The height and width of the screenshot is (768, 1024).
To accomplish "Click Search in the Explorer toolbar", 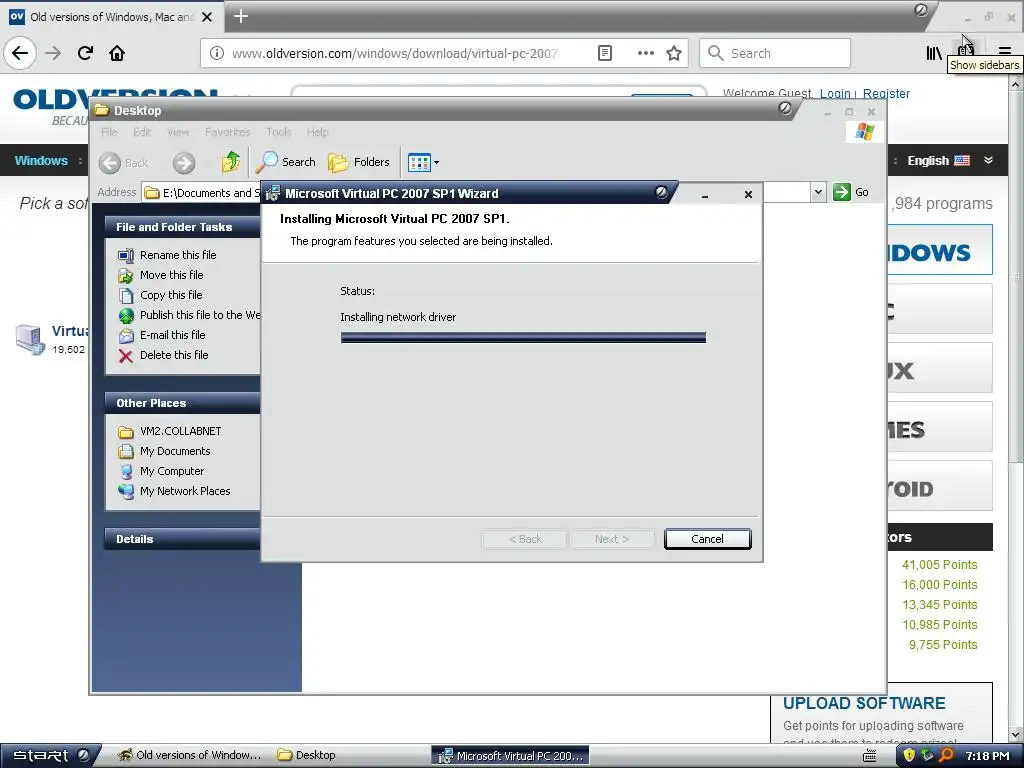I will (285, 162).
